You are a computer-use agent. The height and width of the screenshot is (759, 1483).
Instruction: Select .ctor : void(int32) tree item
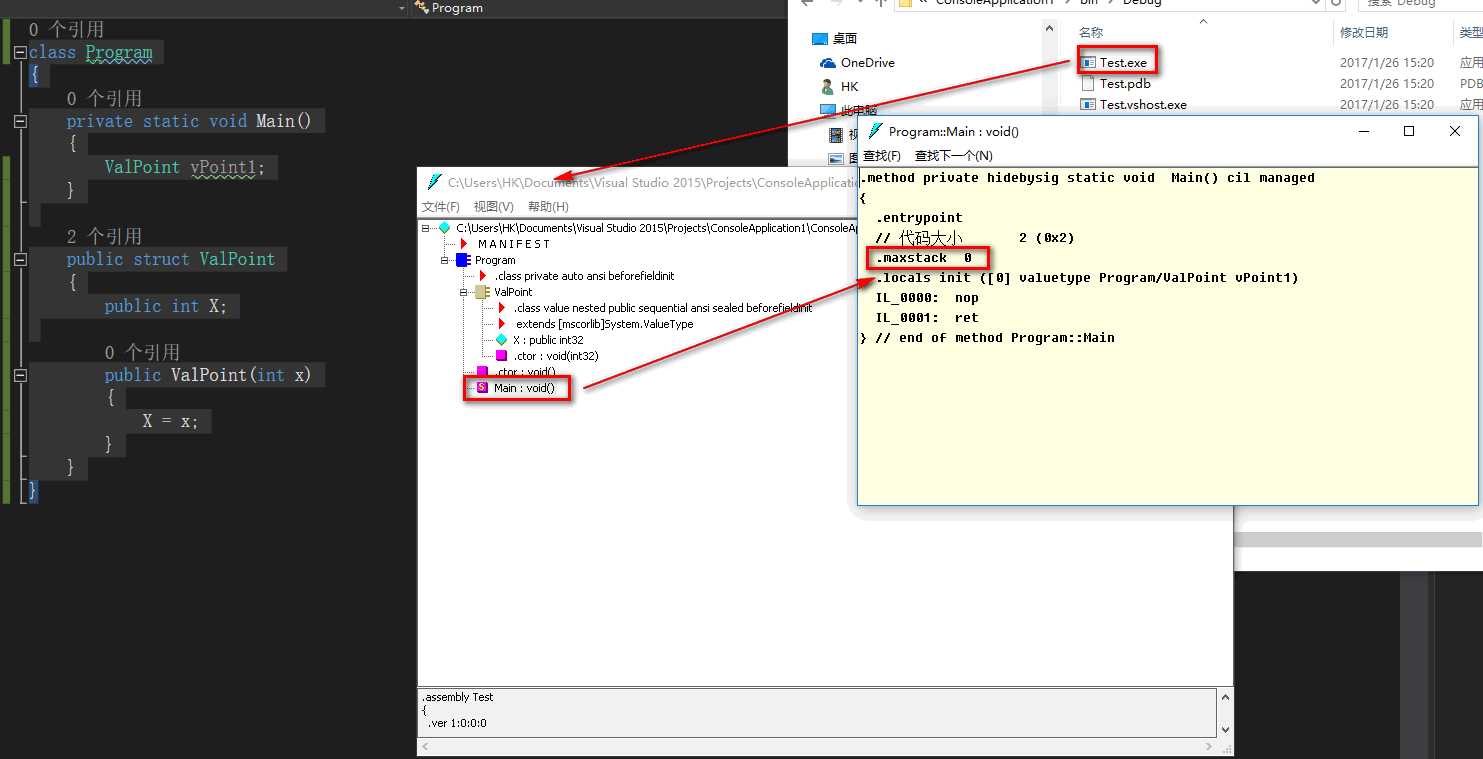point(556,356)
